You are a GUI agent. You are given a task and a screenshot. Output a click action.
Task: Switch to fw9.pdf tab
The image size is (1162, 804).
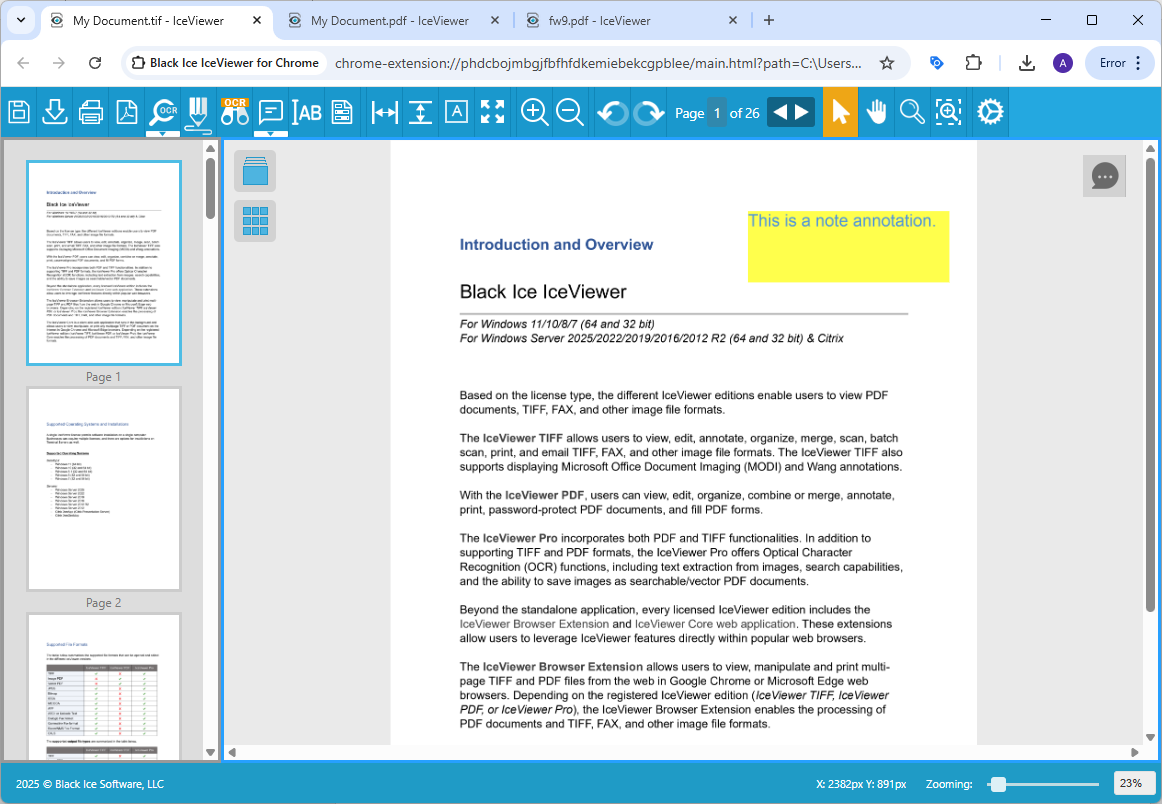(600, 21)
